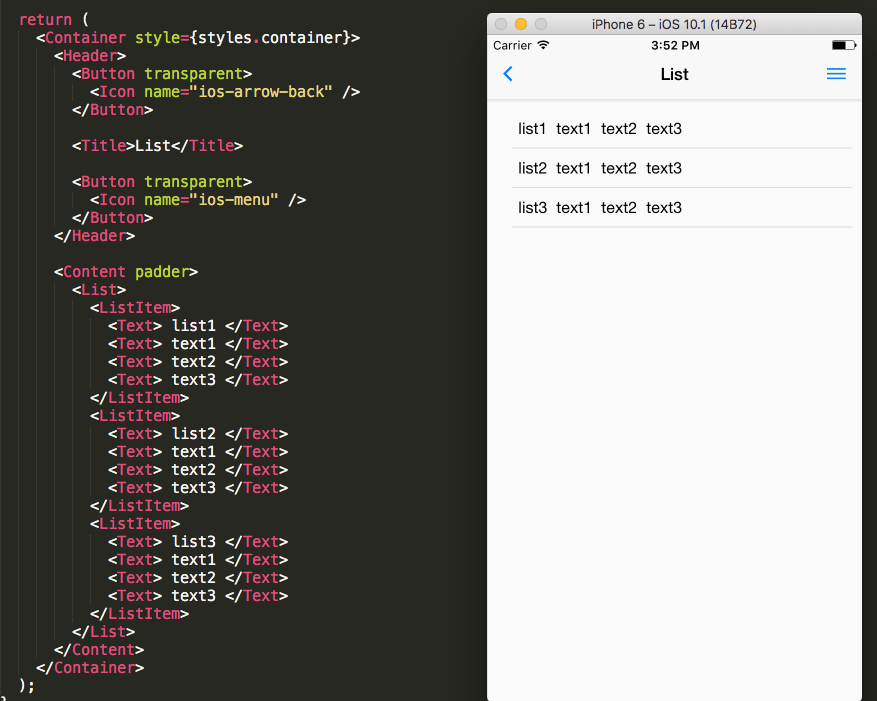
Task: Click the 'list3' Text line in code
Action: [198, 542]
